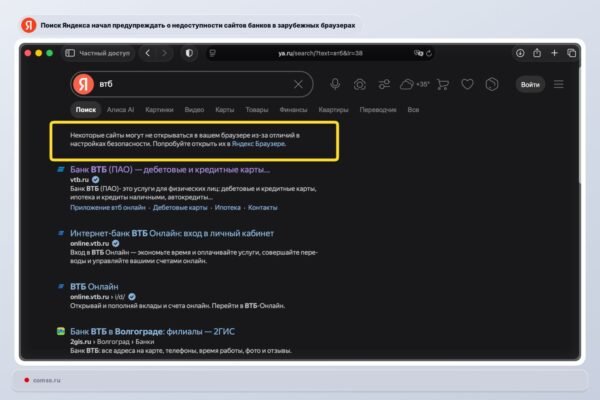
Task: Open the privacy shield icon in toolbar
Action: coord(189,53)
